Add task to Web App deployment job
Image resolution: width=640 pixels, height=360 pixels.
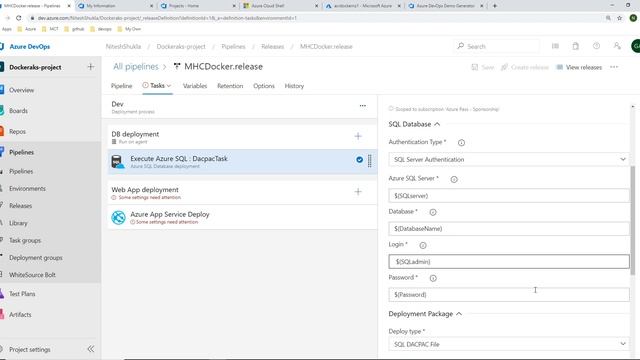pos(358,192)
